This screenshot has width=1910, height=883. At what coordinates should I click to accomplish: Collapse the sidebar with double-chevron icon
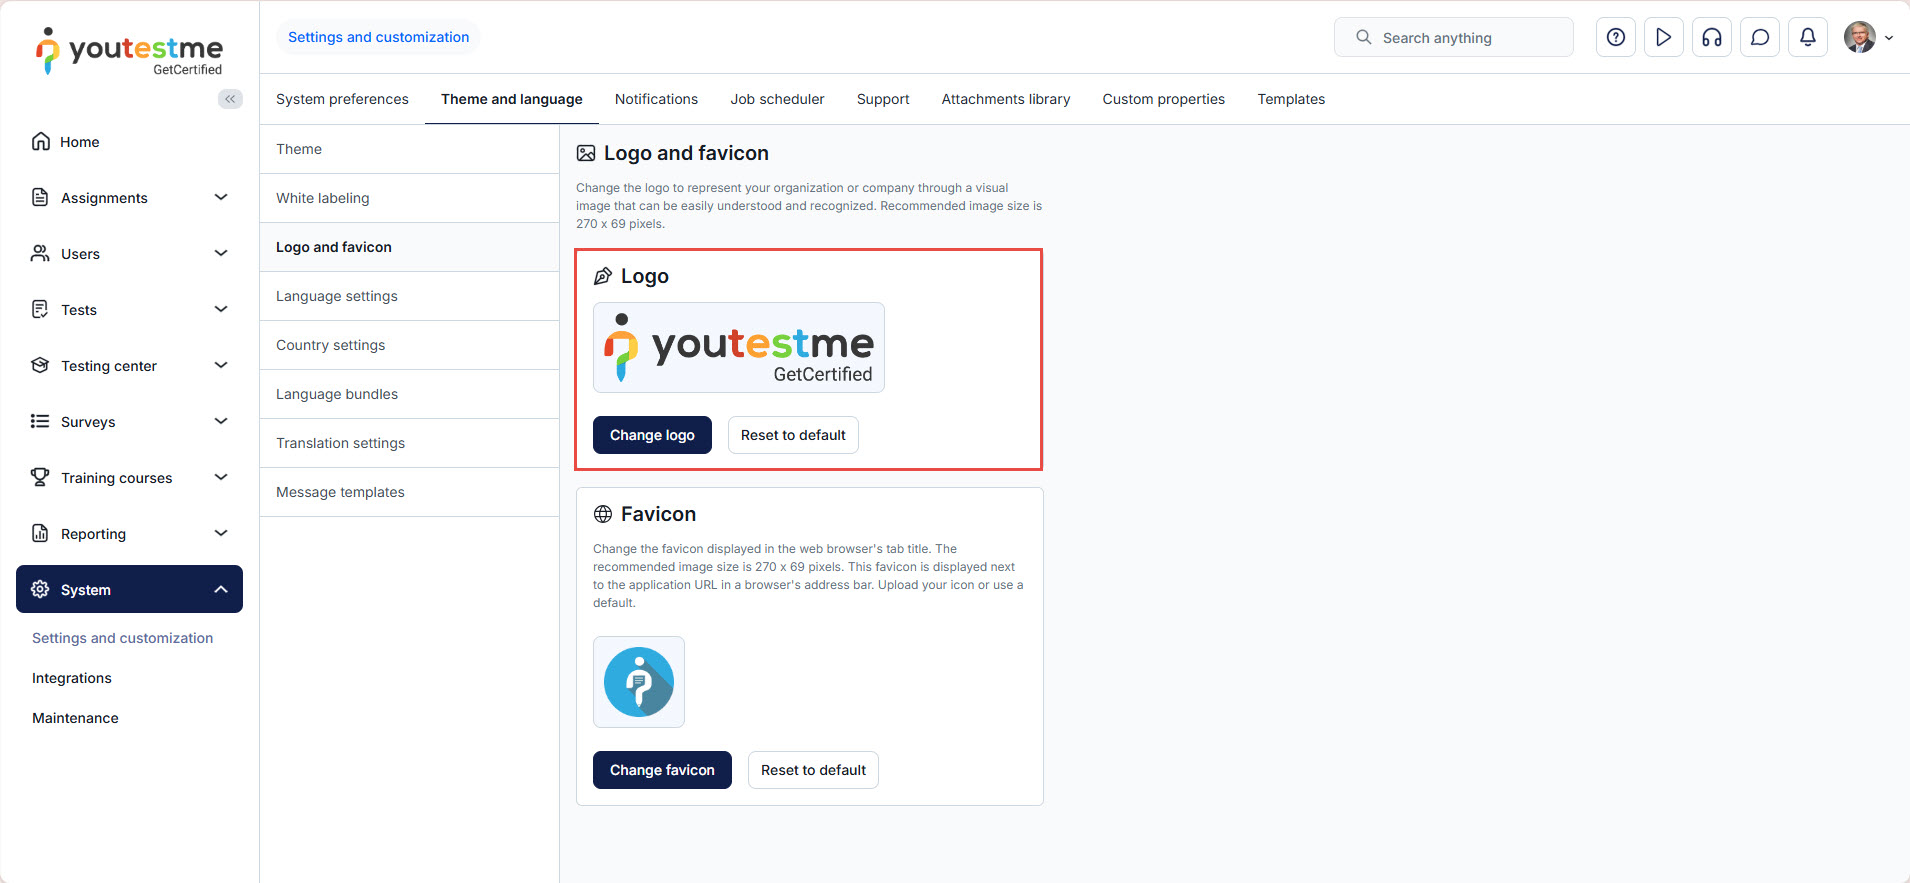230,99
